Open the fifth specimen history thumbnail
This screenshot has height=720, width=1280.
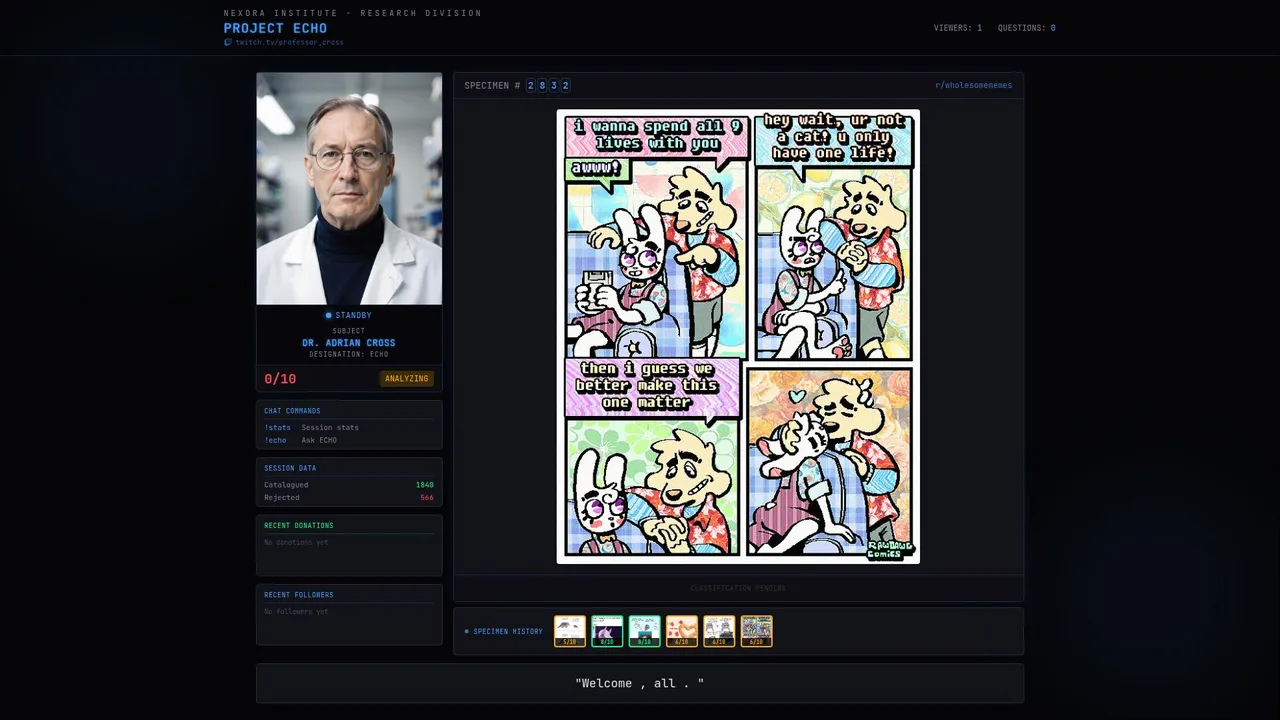point(719,631)
